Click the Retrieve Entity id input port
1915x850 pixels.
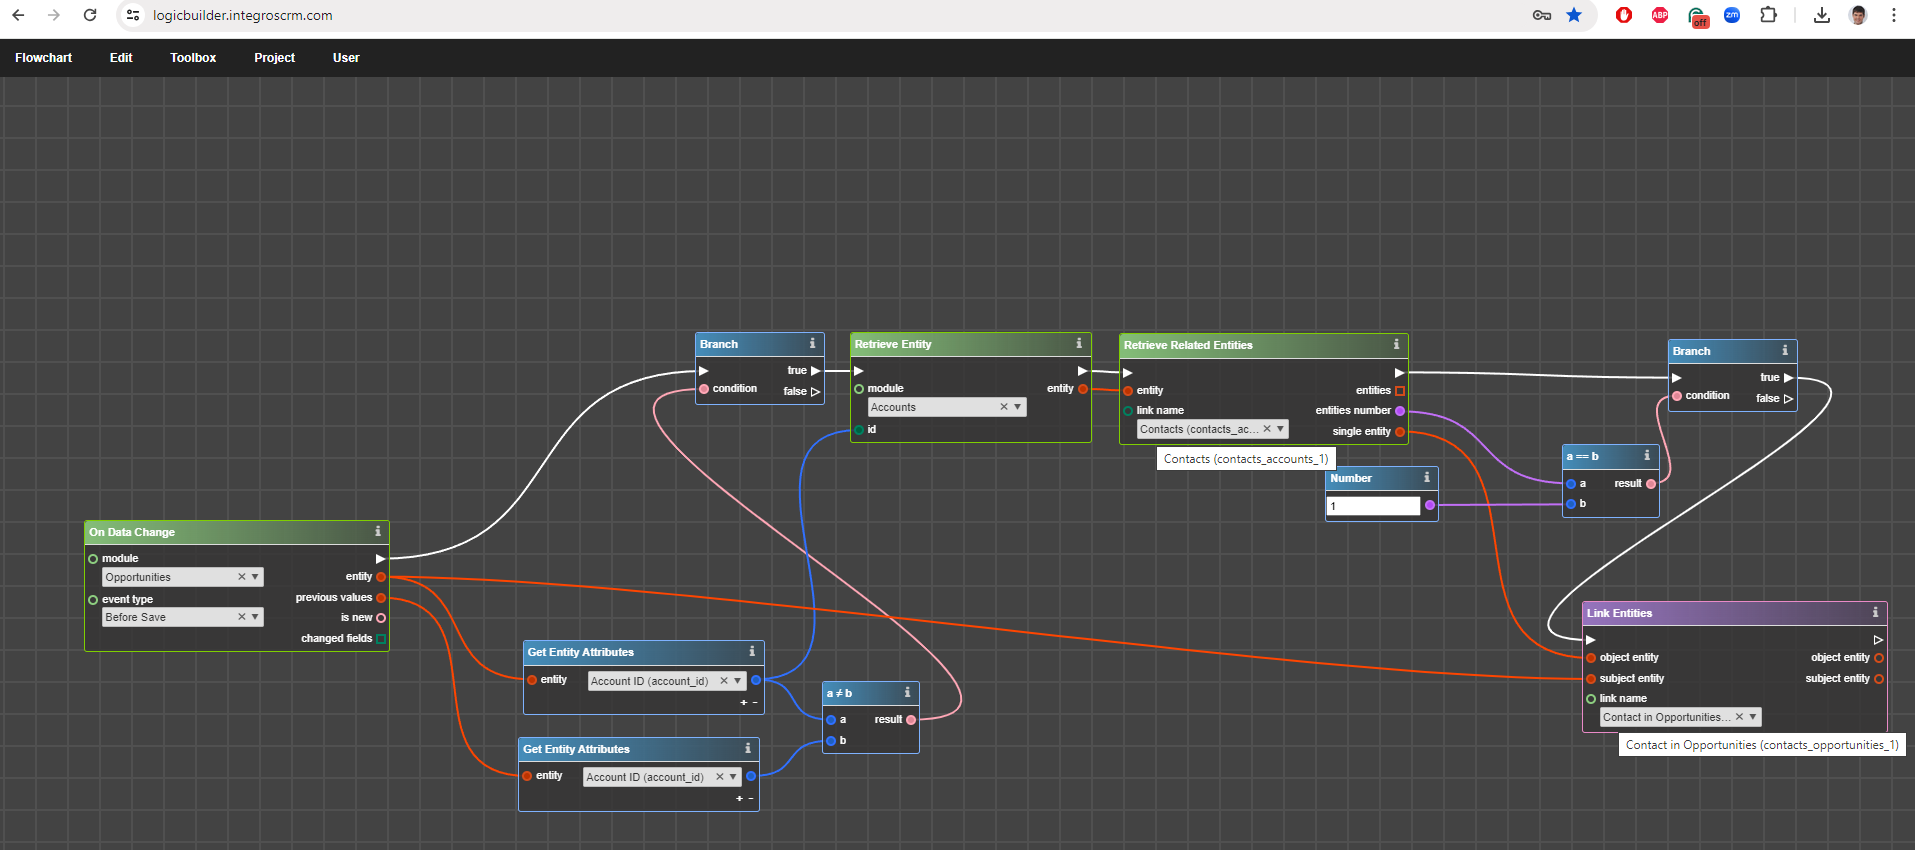pos(859,430)
